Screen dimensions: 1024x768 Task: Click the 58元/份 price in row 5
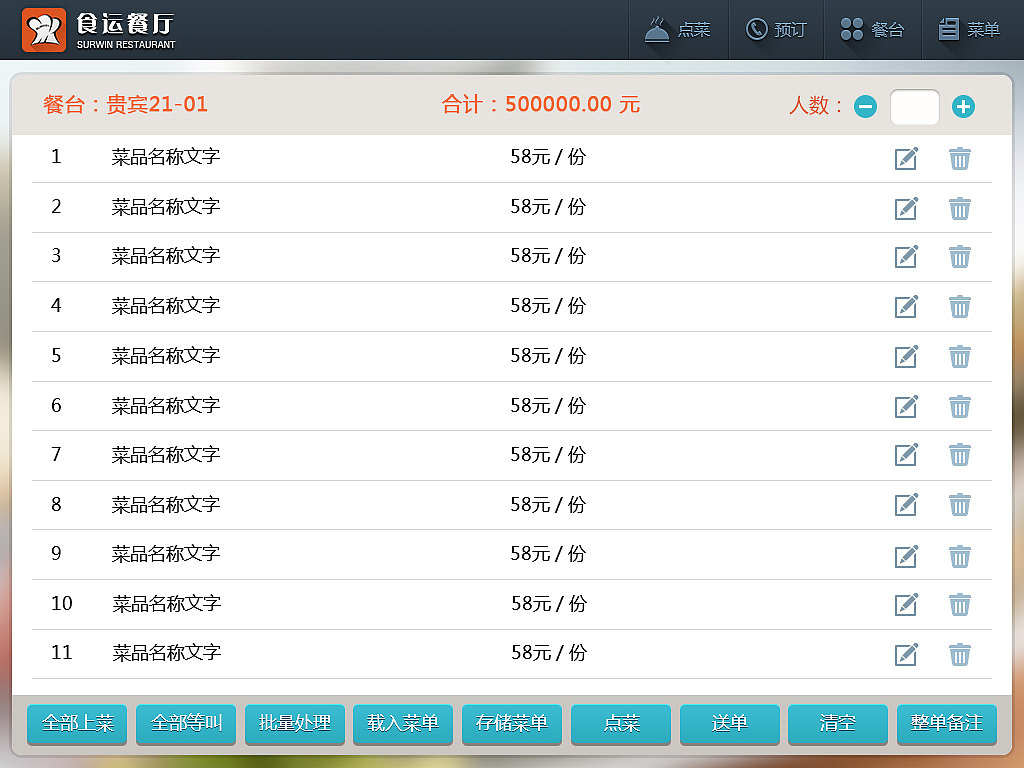tap(548, 356)
